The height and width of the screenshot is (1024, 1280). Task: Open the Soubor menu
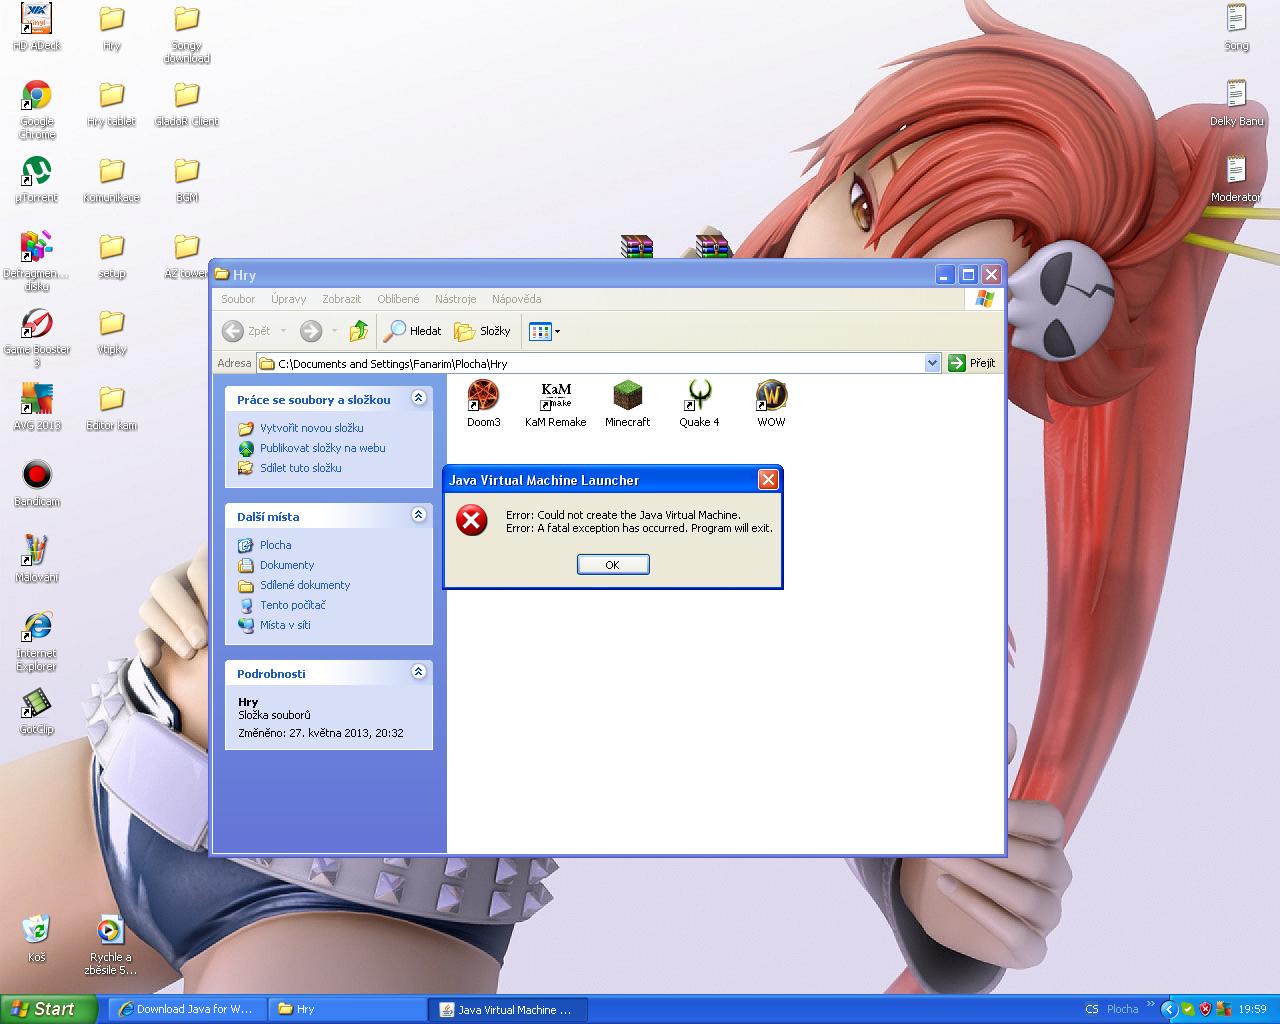238,299
